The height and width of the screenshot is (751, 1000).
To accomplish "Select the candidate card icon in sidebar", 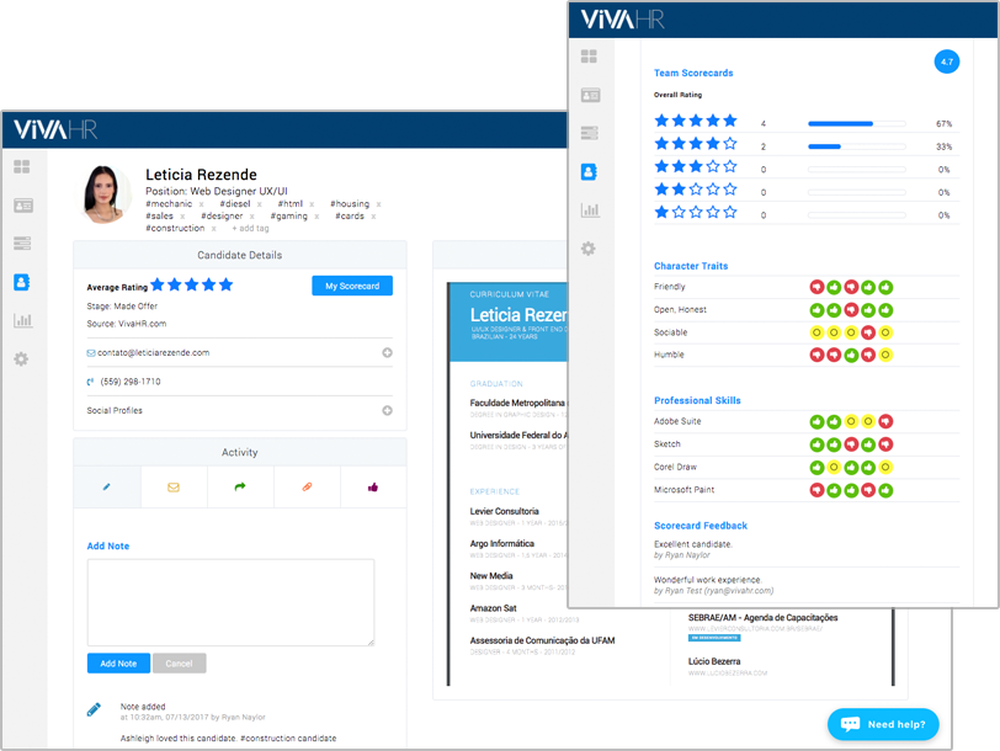I will click(x=22, y=205).
